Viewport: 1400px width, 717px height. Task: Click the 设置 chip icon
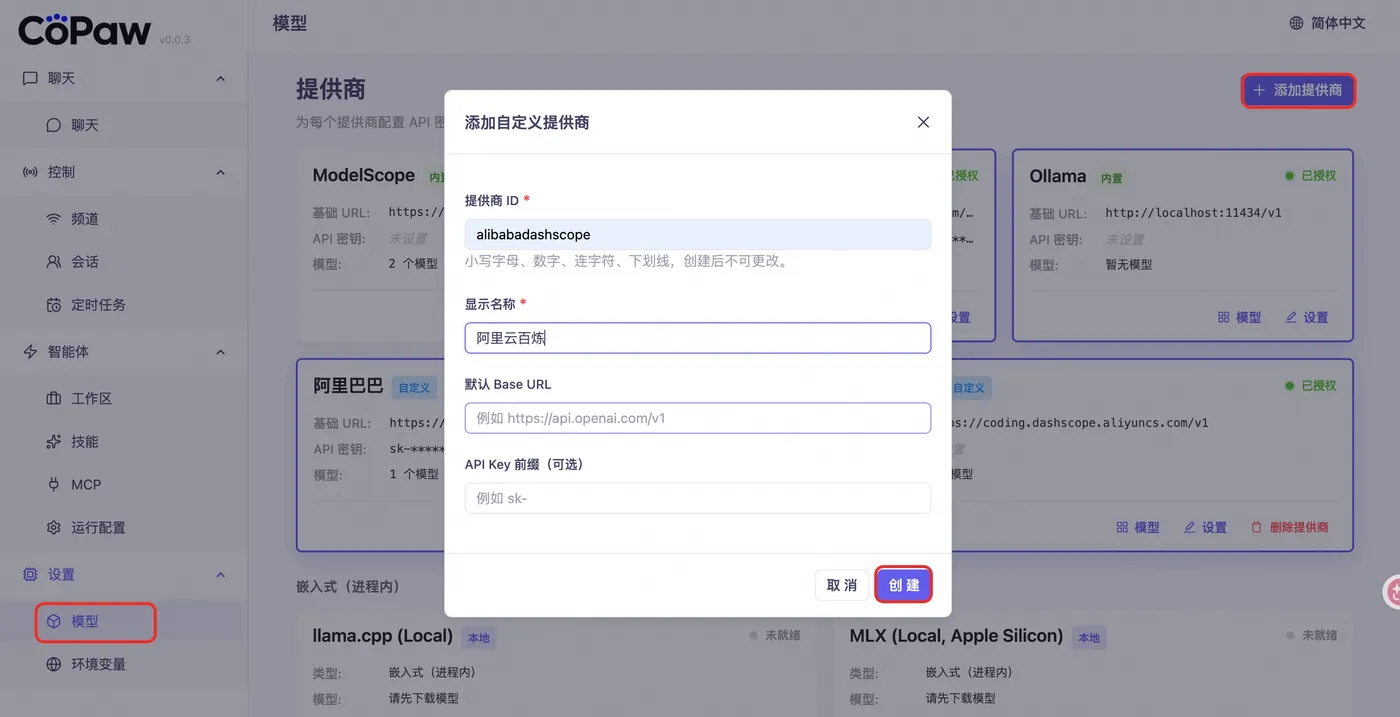pos(30,575)
